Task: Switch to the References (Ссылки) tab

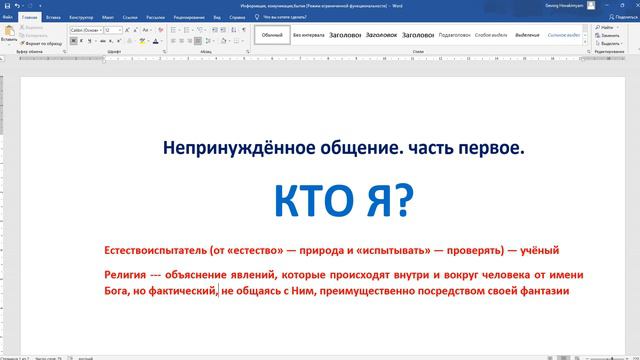Action: point(130,18)
